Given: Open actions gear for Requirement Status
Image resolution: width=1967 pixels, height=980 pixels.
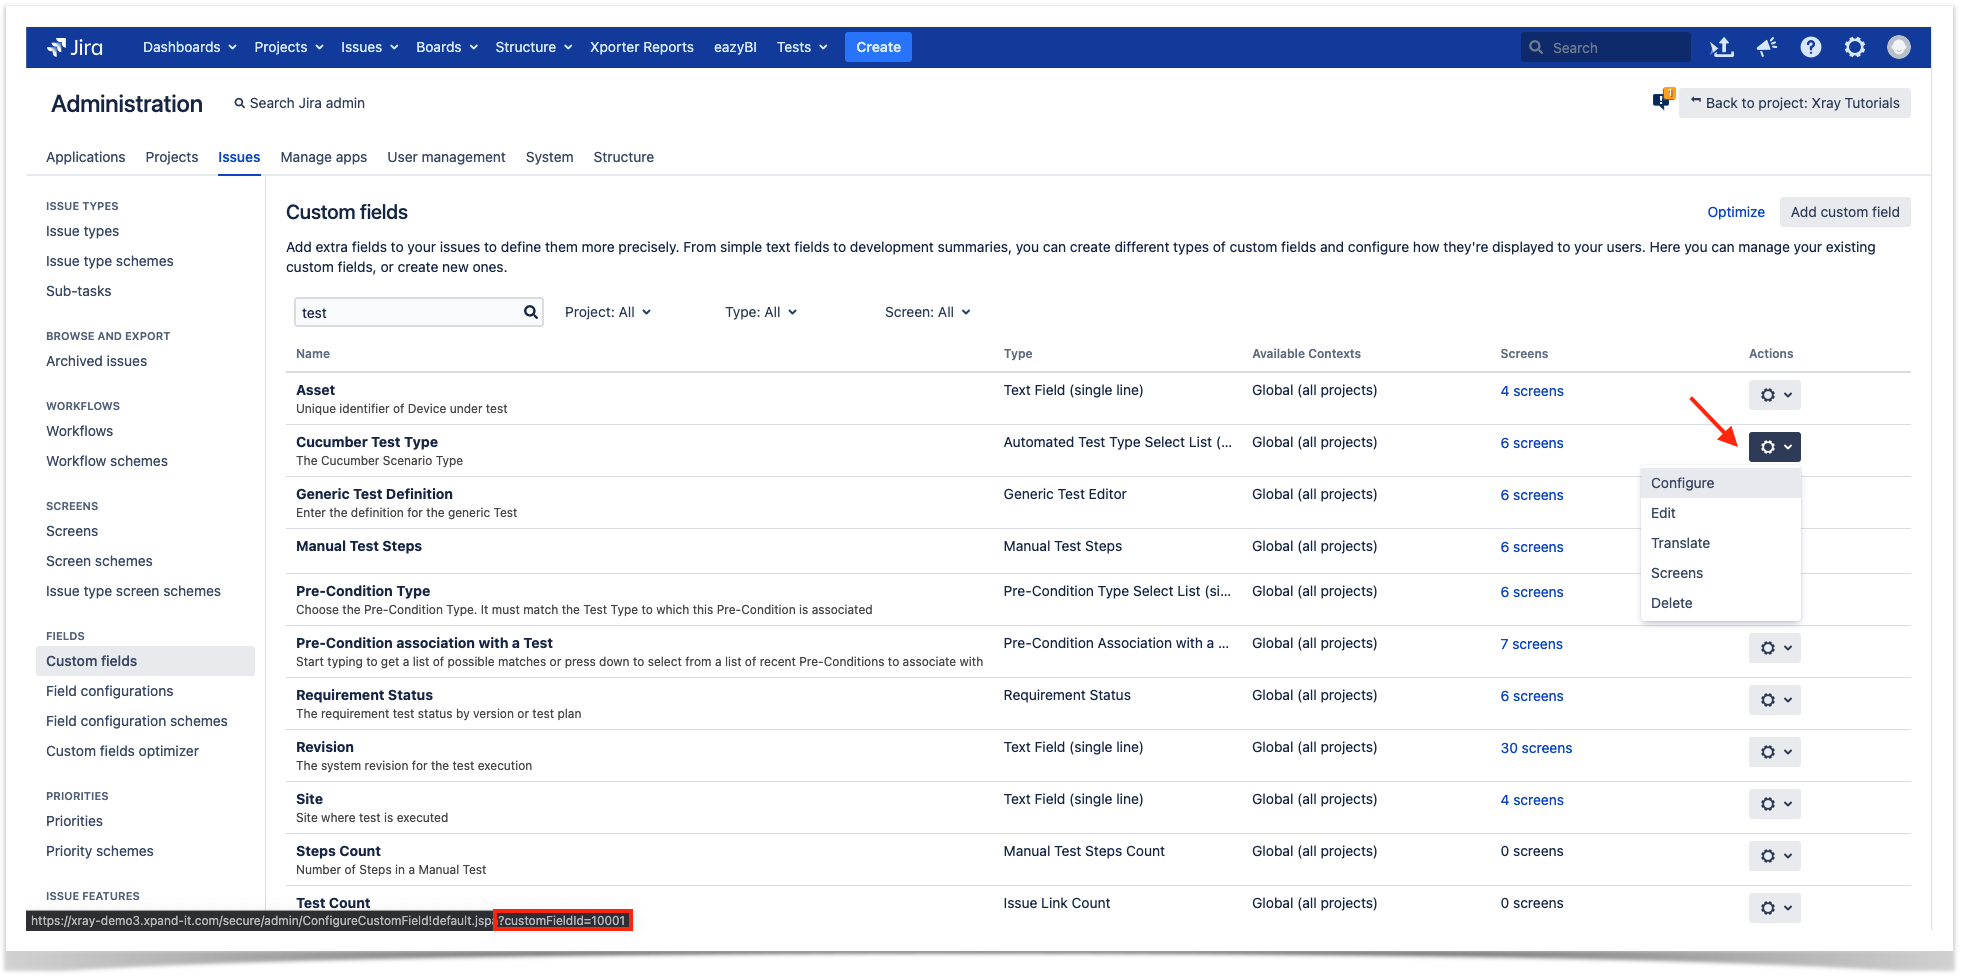Looking at the screenshot, I should point(1774,700).
